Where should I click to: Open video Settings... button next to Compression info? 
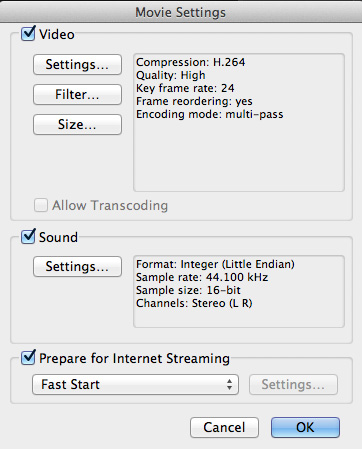click(77, 64)
